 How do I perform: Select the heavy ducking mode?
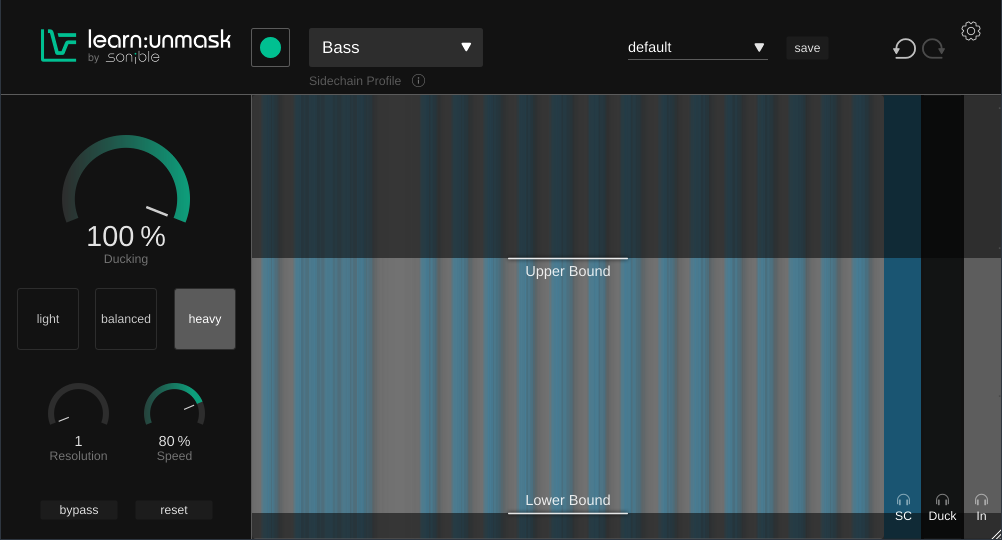tap(205, 319)
